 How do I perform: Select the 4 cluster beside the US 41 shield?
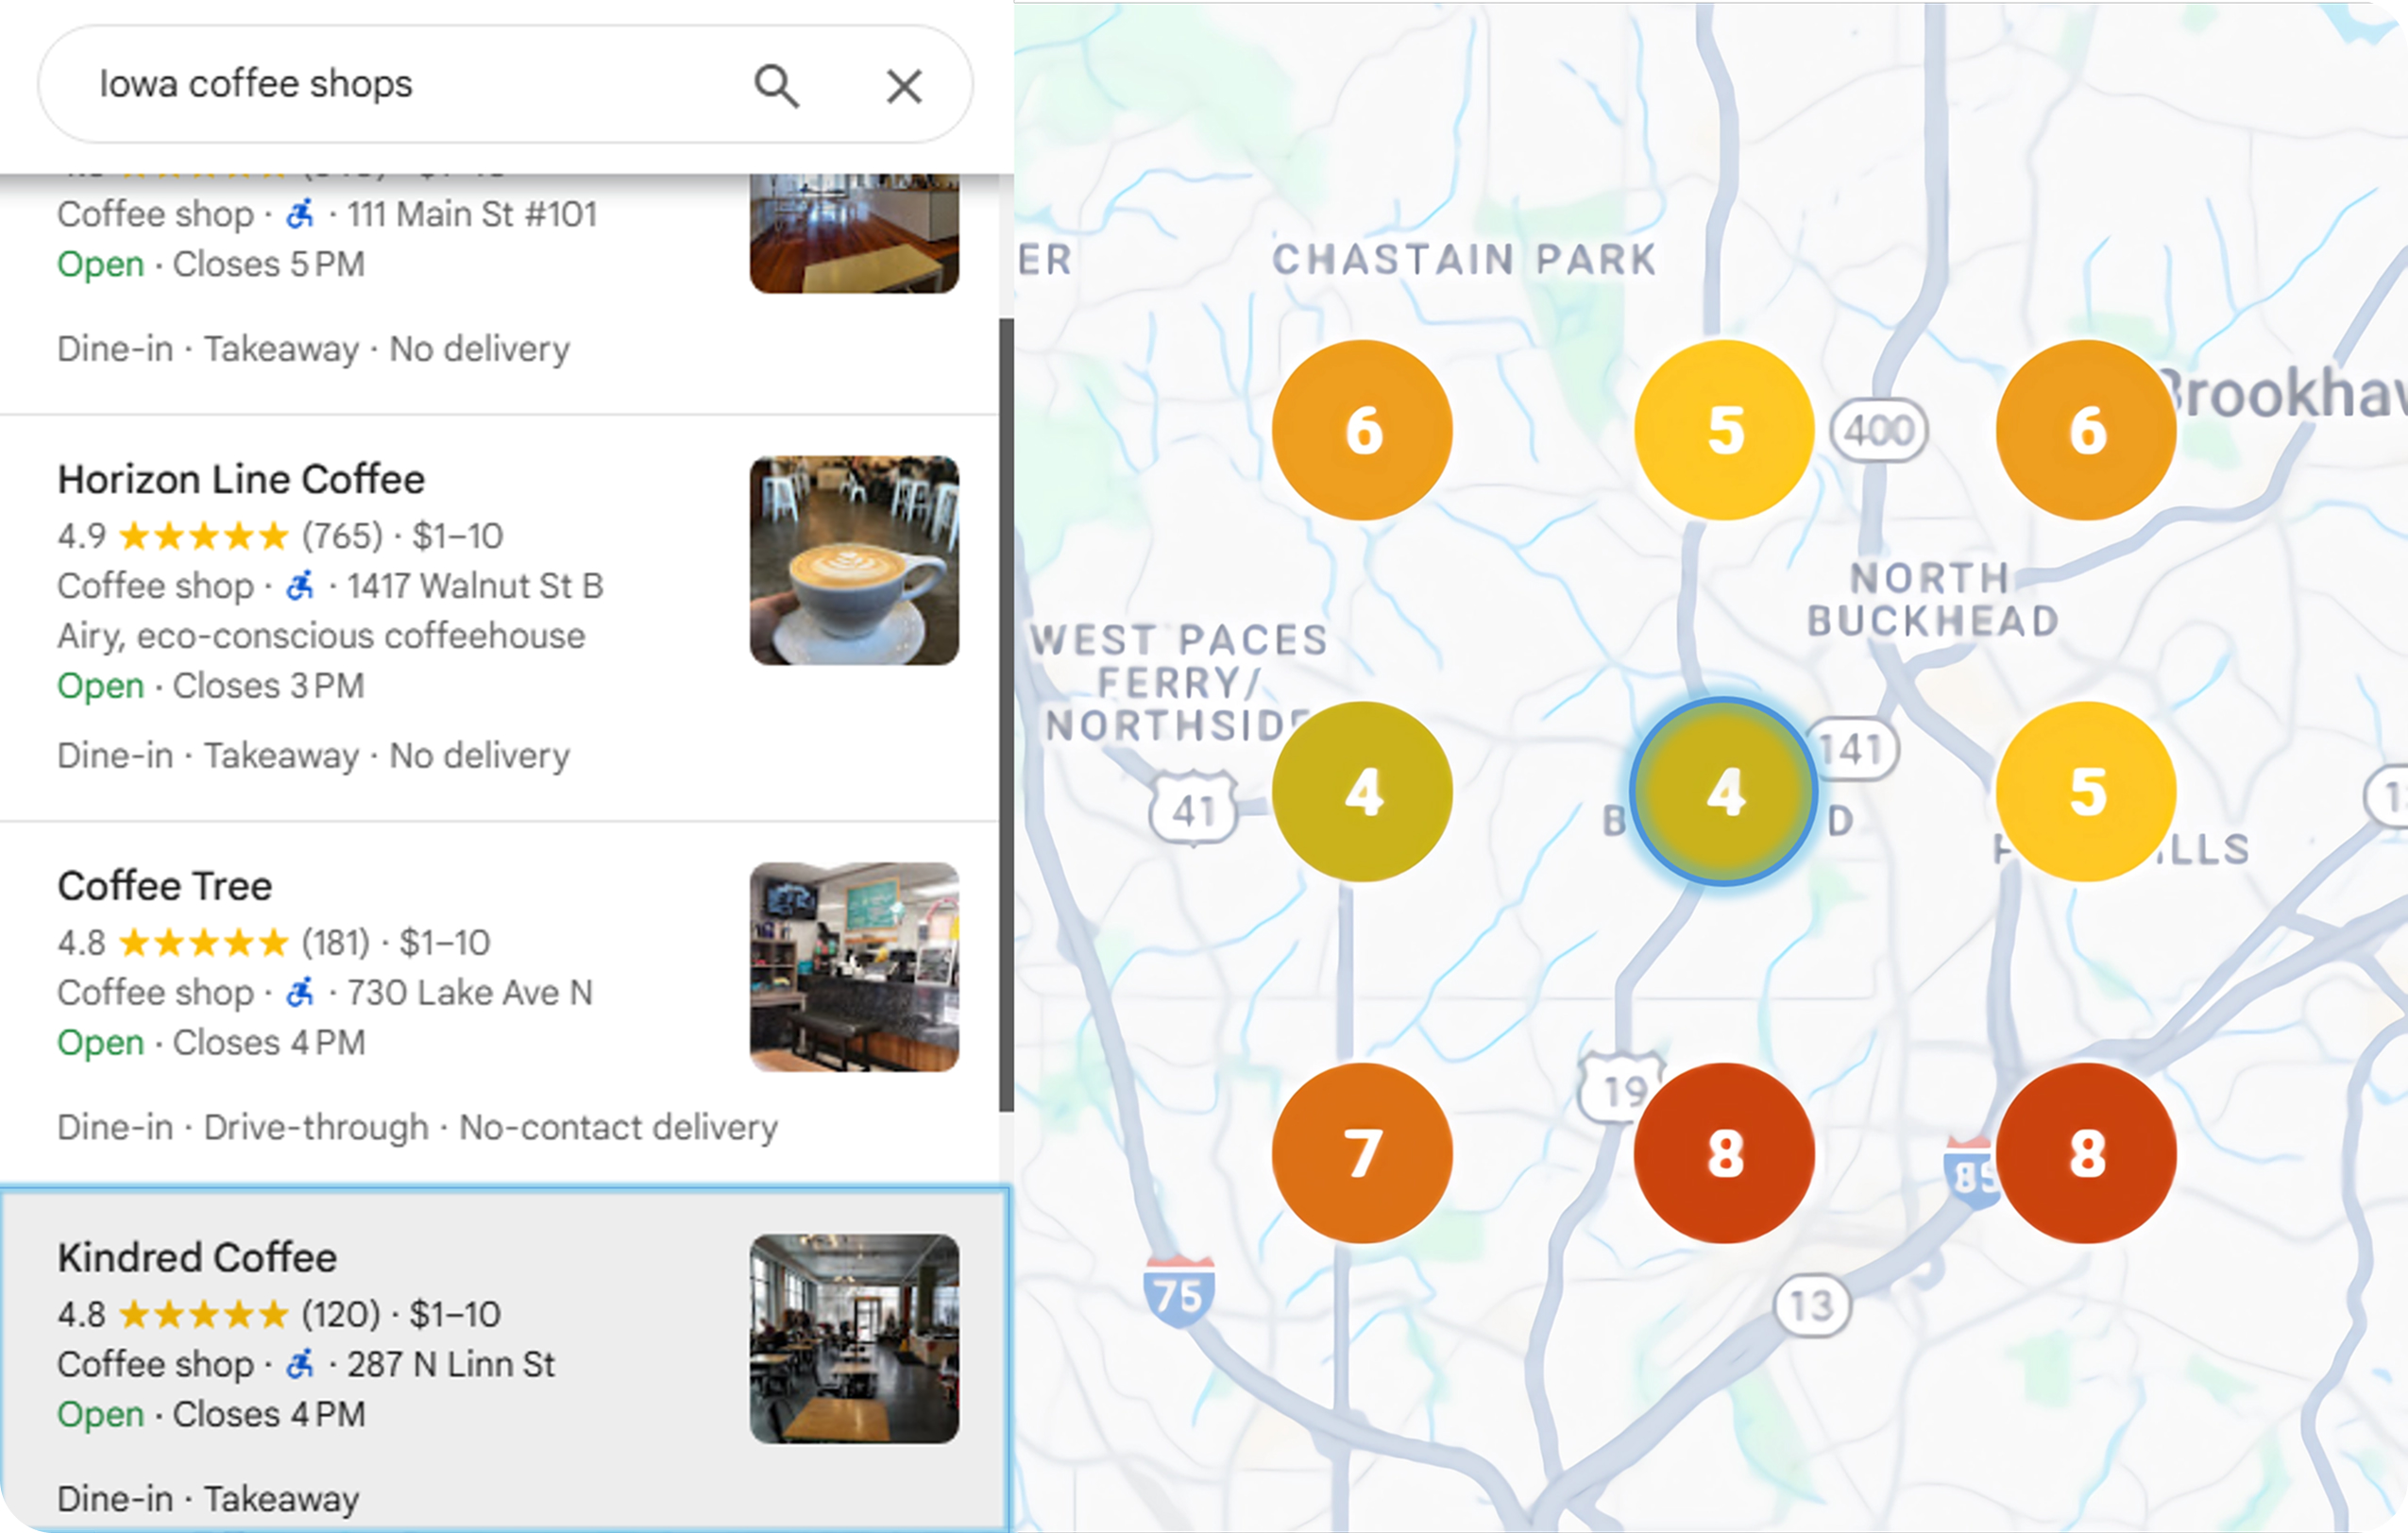coord(1362,792)
